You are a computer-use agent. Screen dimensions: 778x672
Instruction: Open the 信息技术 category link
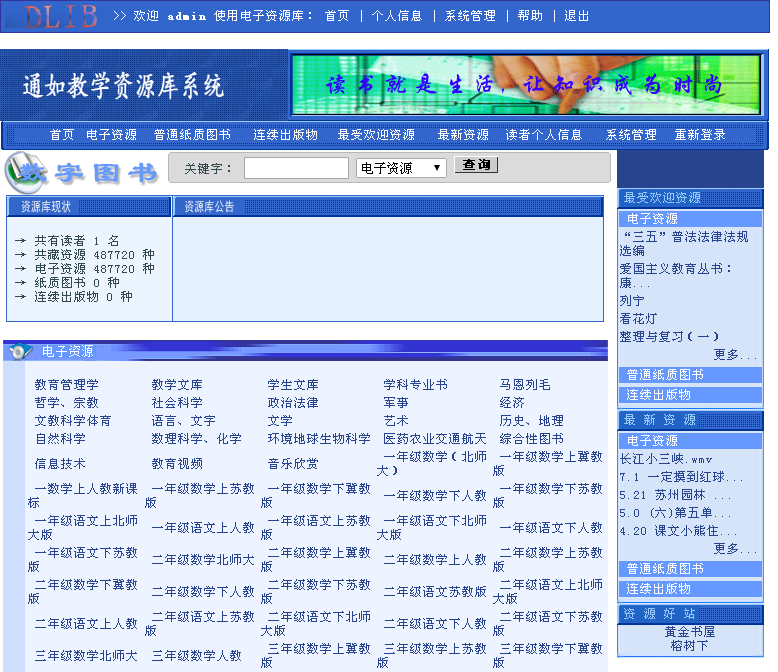click(x=60, y=464)
